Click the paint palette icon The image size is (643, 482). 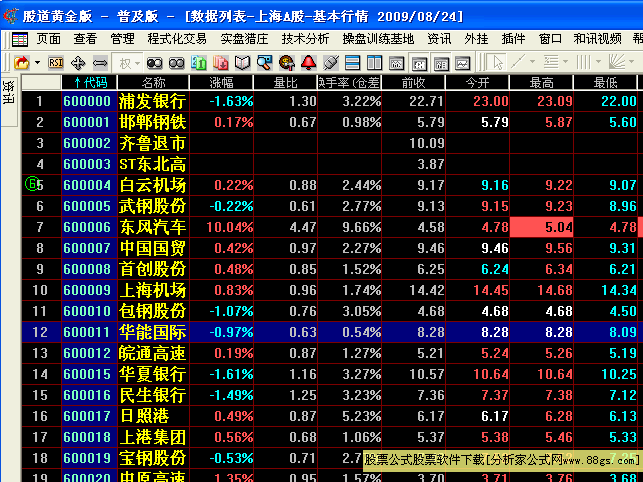pyautogui.click(x=286, y=63)
